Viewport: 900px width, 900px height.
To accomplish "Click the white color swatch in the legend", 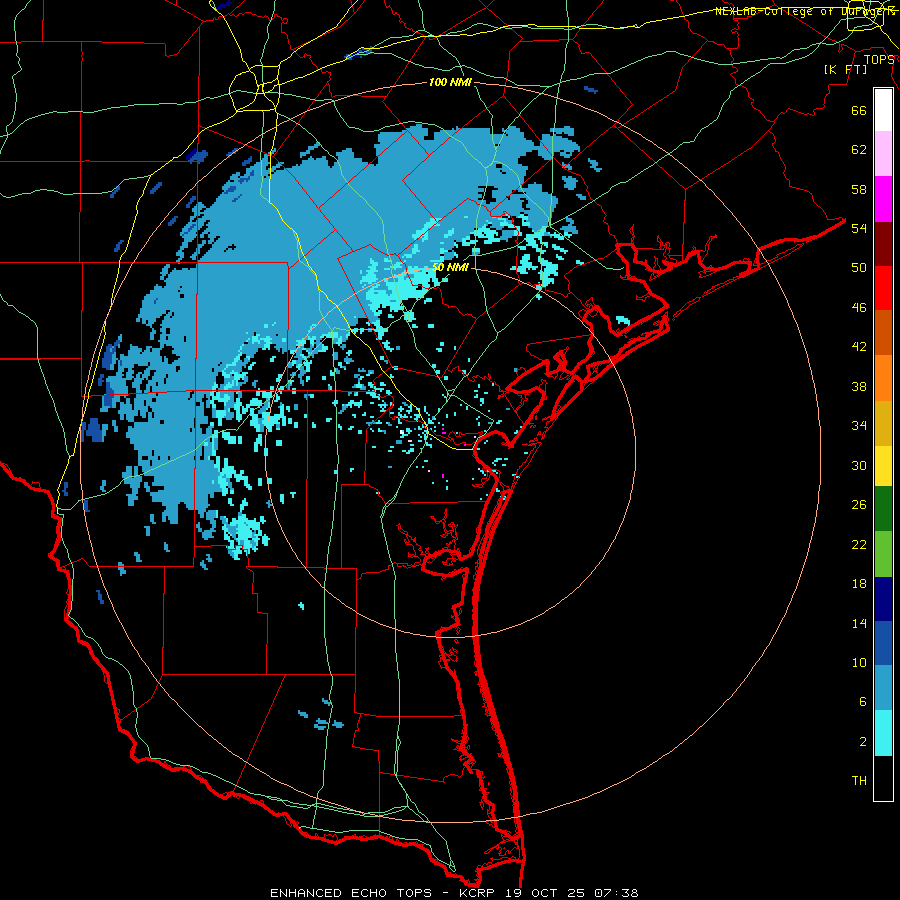I will 883,110.
